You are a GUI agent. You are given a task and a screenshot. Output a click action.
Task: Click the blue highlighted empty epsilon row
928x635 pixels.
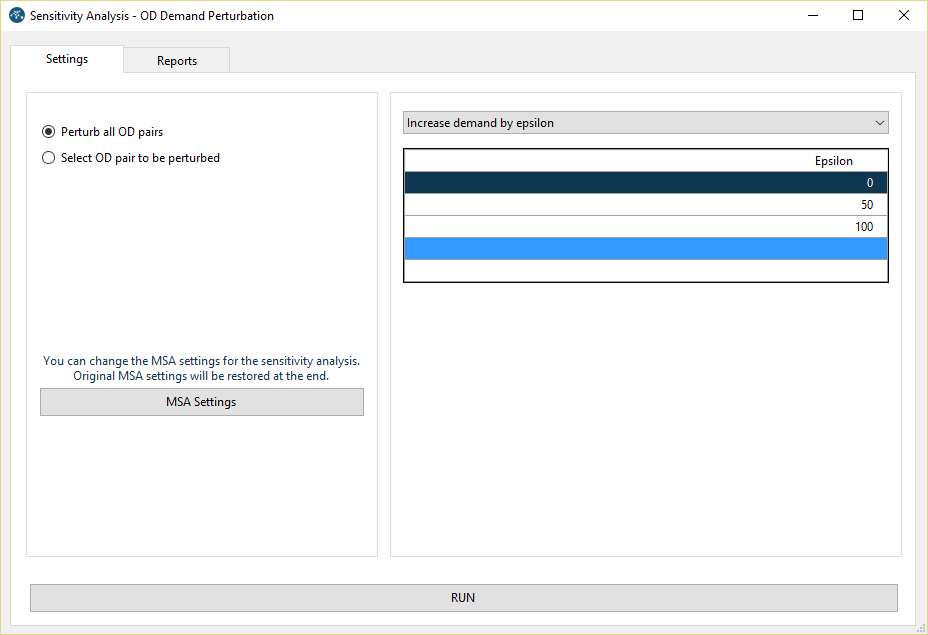pos(645,249)
